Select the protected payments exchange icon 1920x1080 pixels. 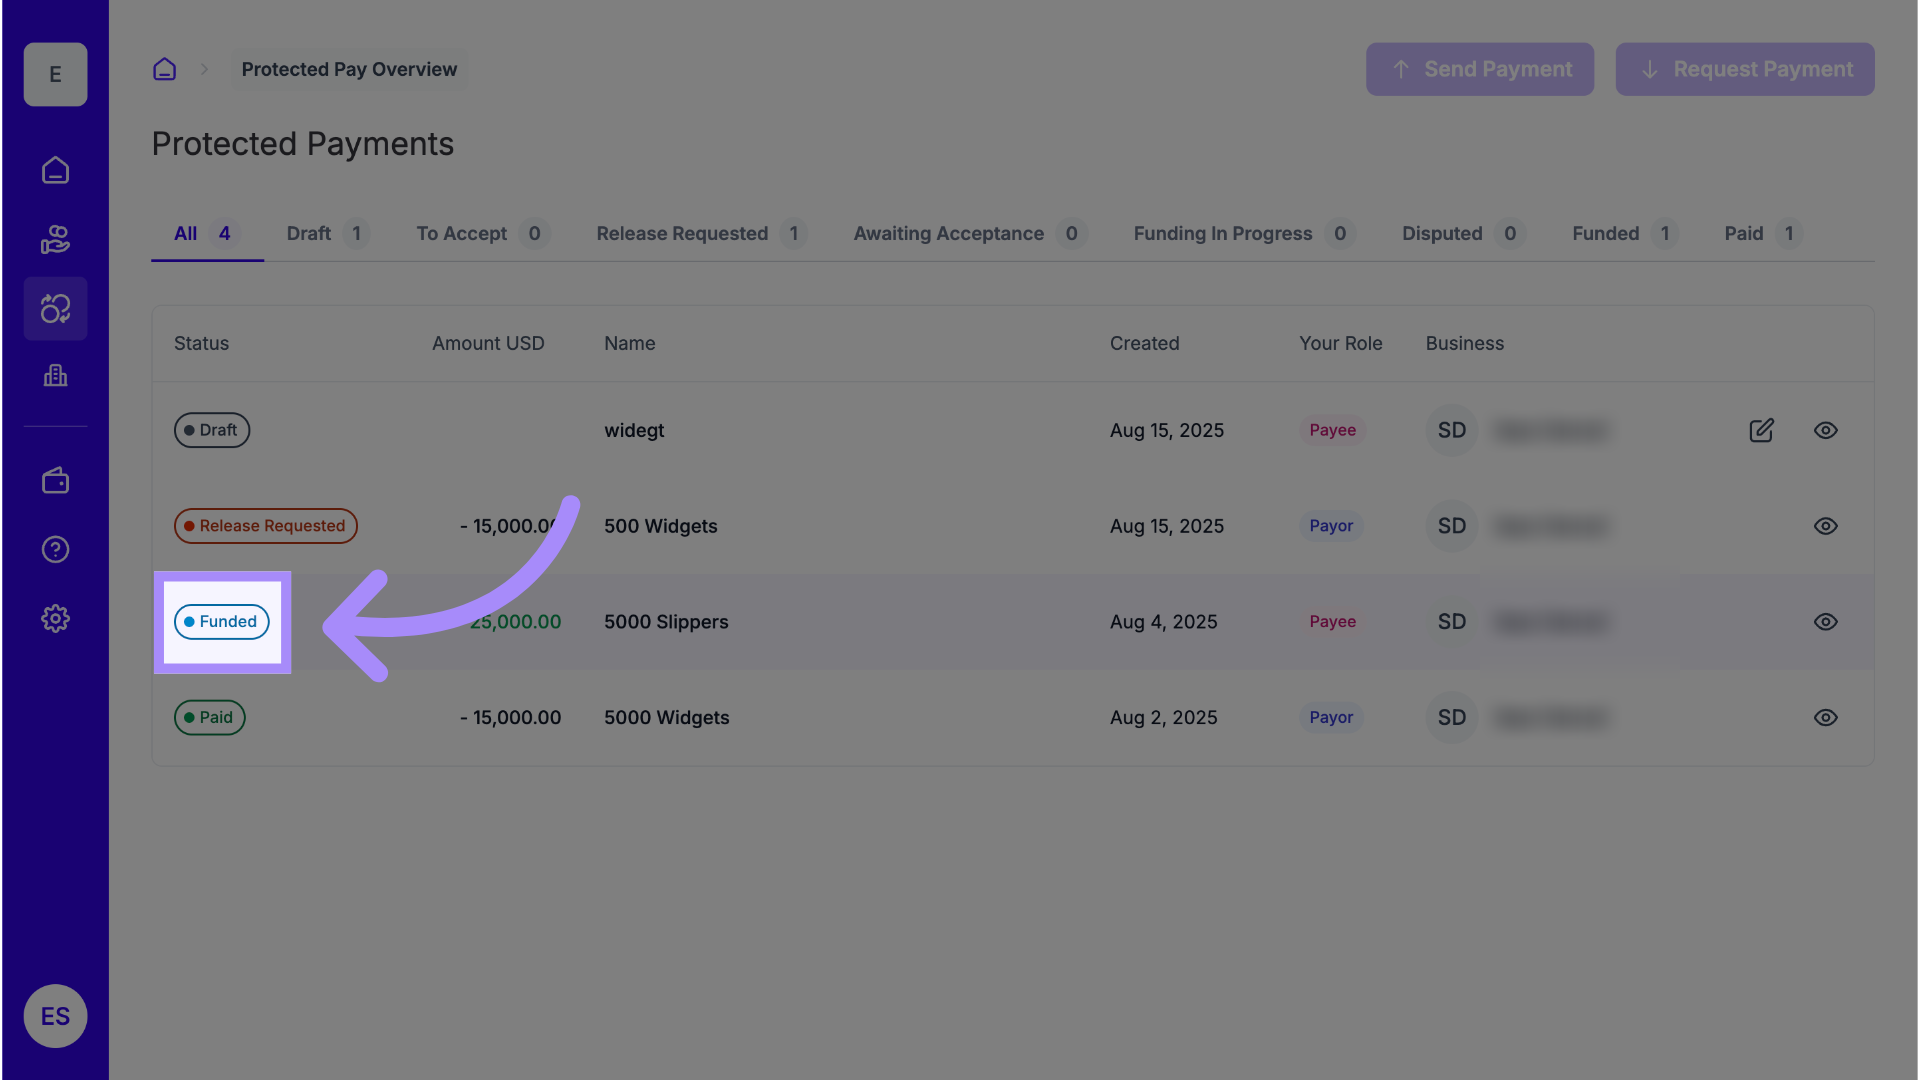55,309
